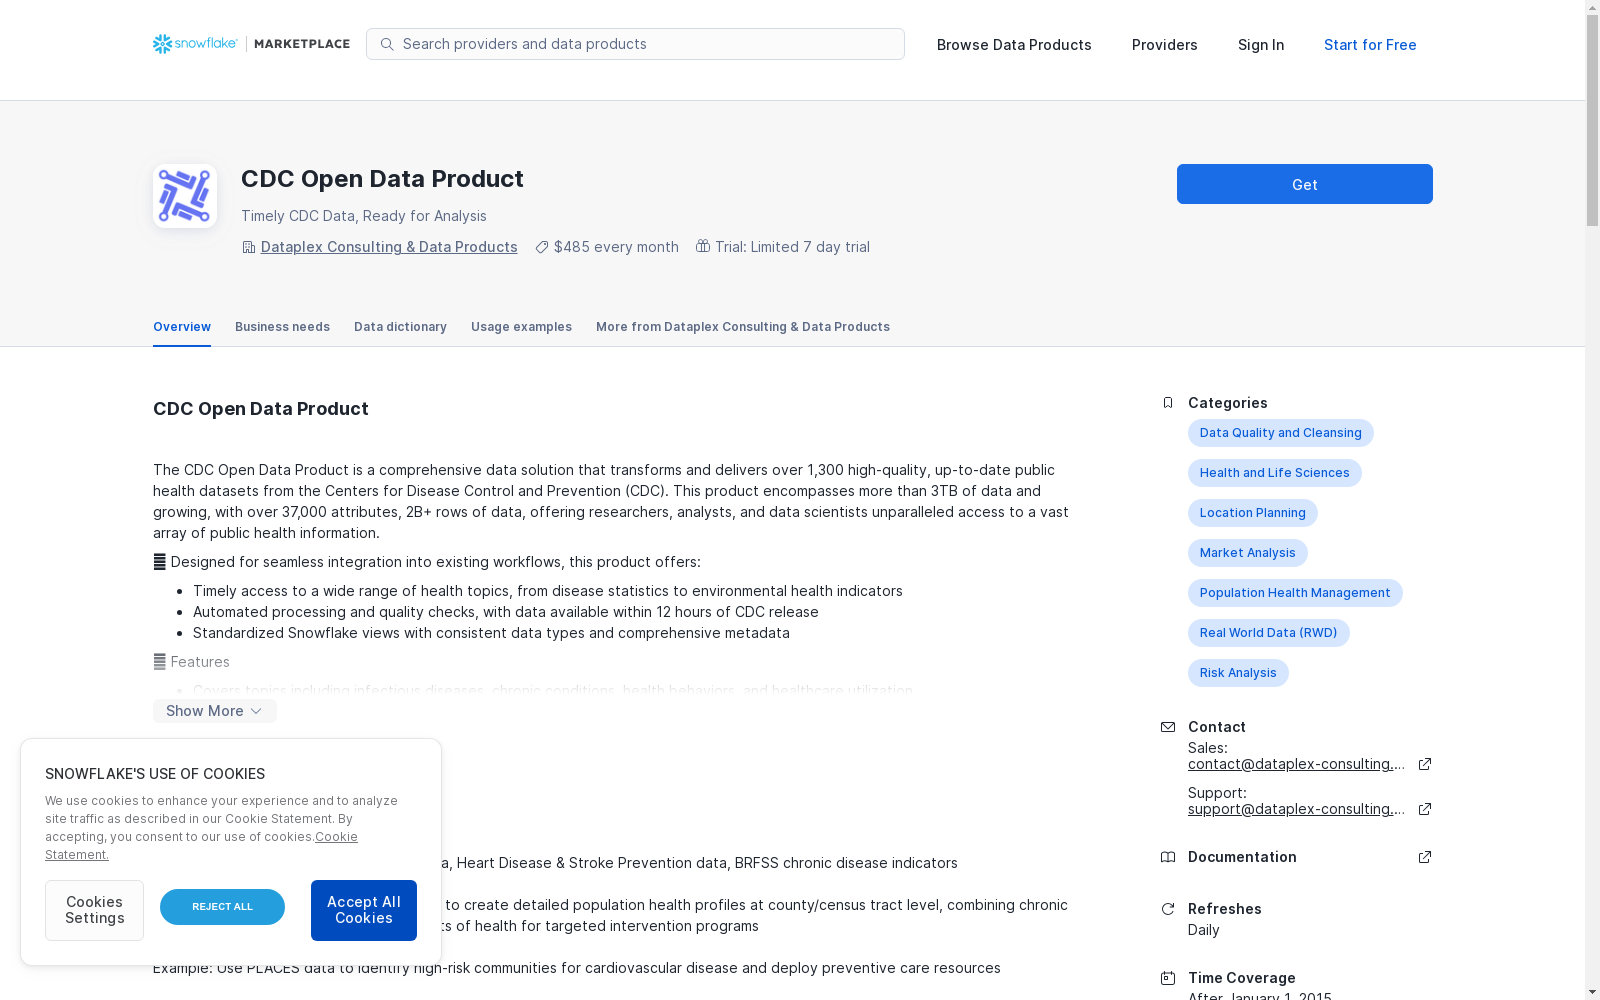Click the 'Time Coverage' heading
Viewport: 1600px width, 1000px height.
point(1242,978)
